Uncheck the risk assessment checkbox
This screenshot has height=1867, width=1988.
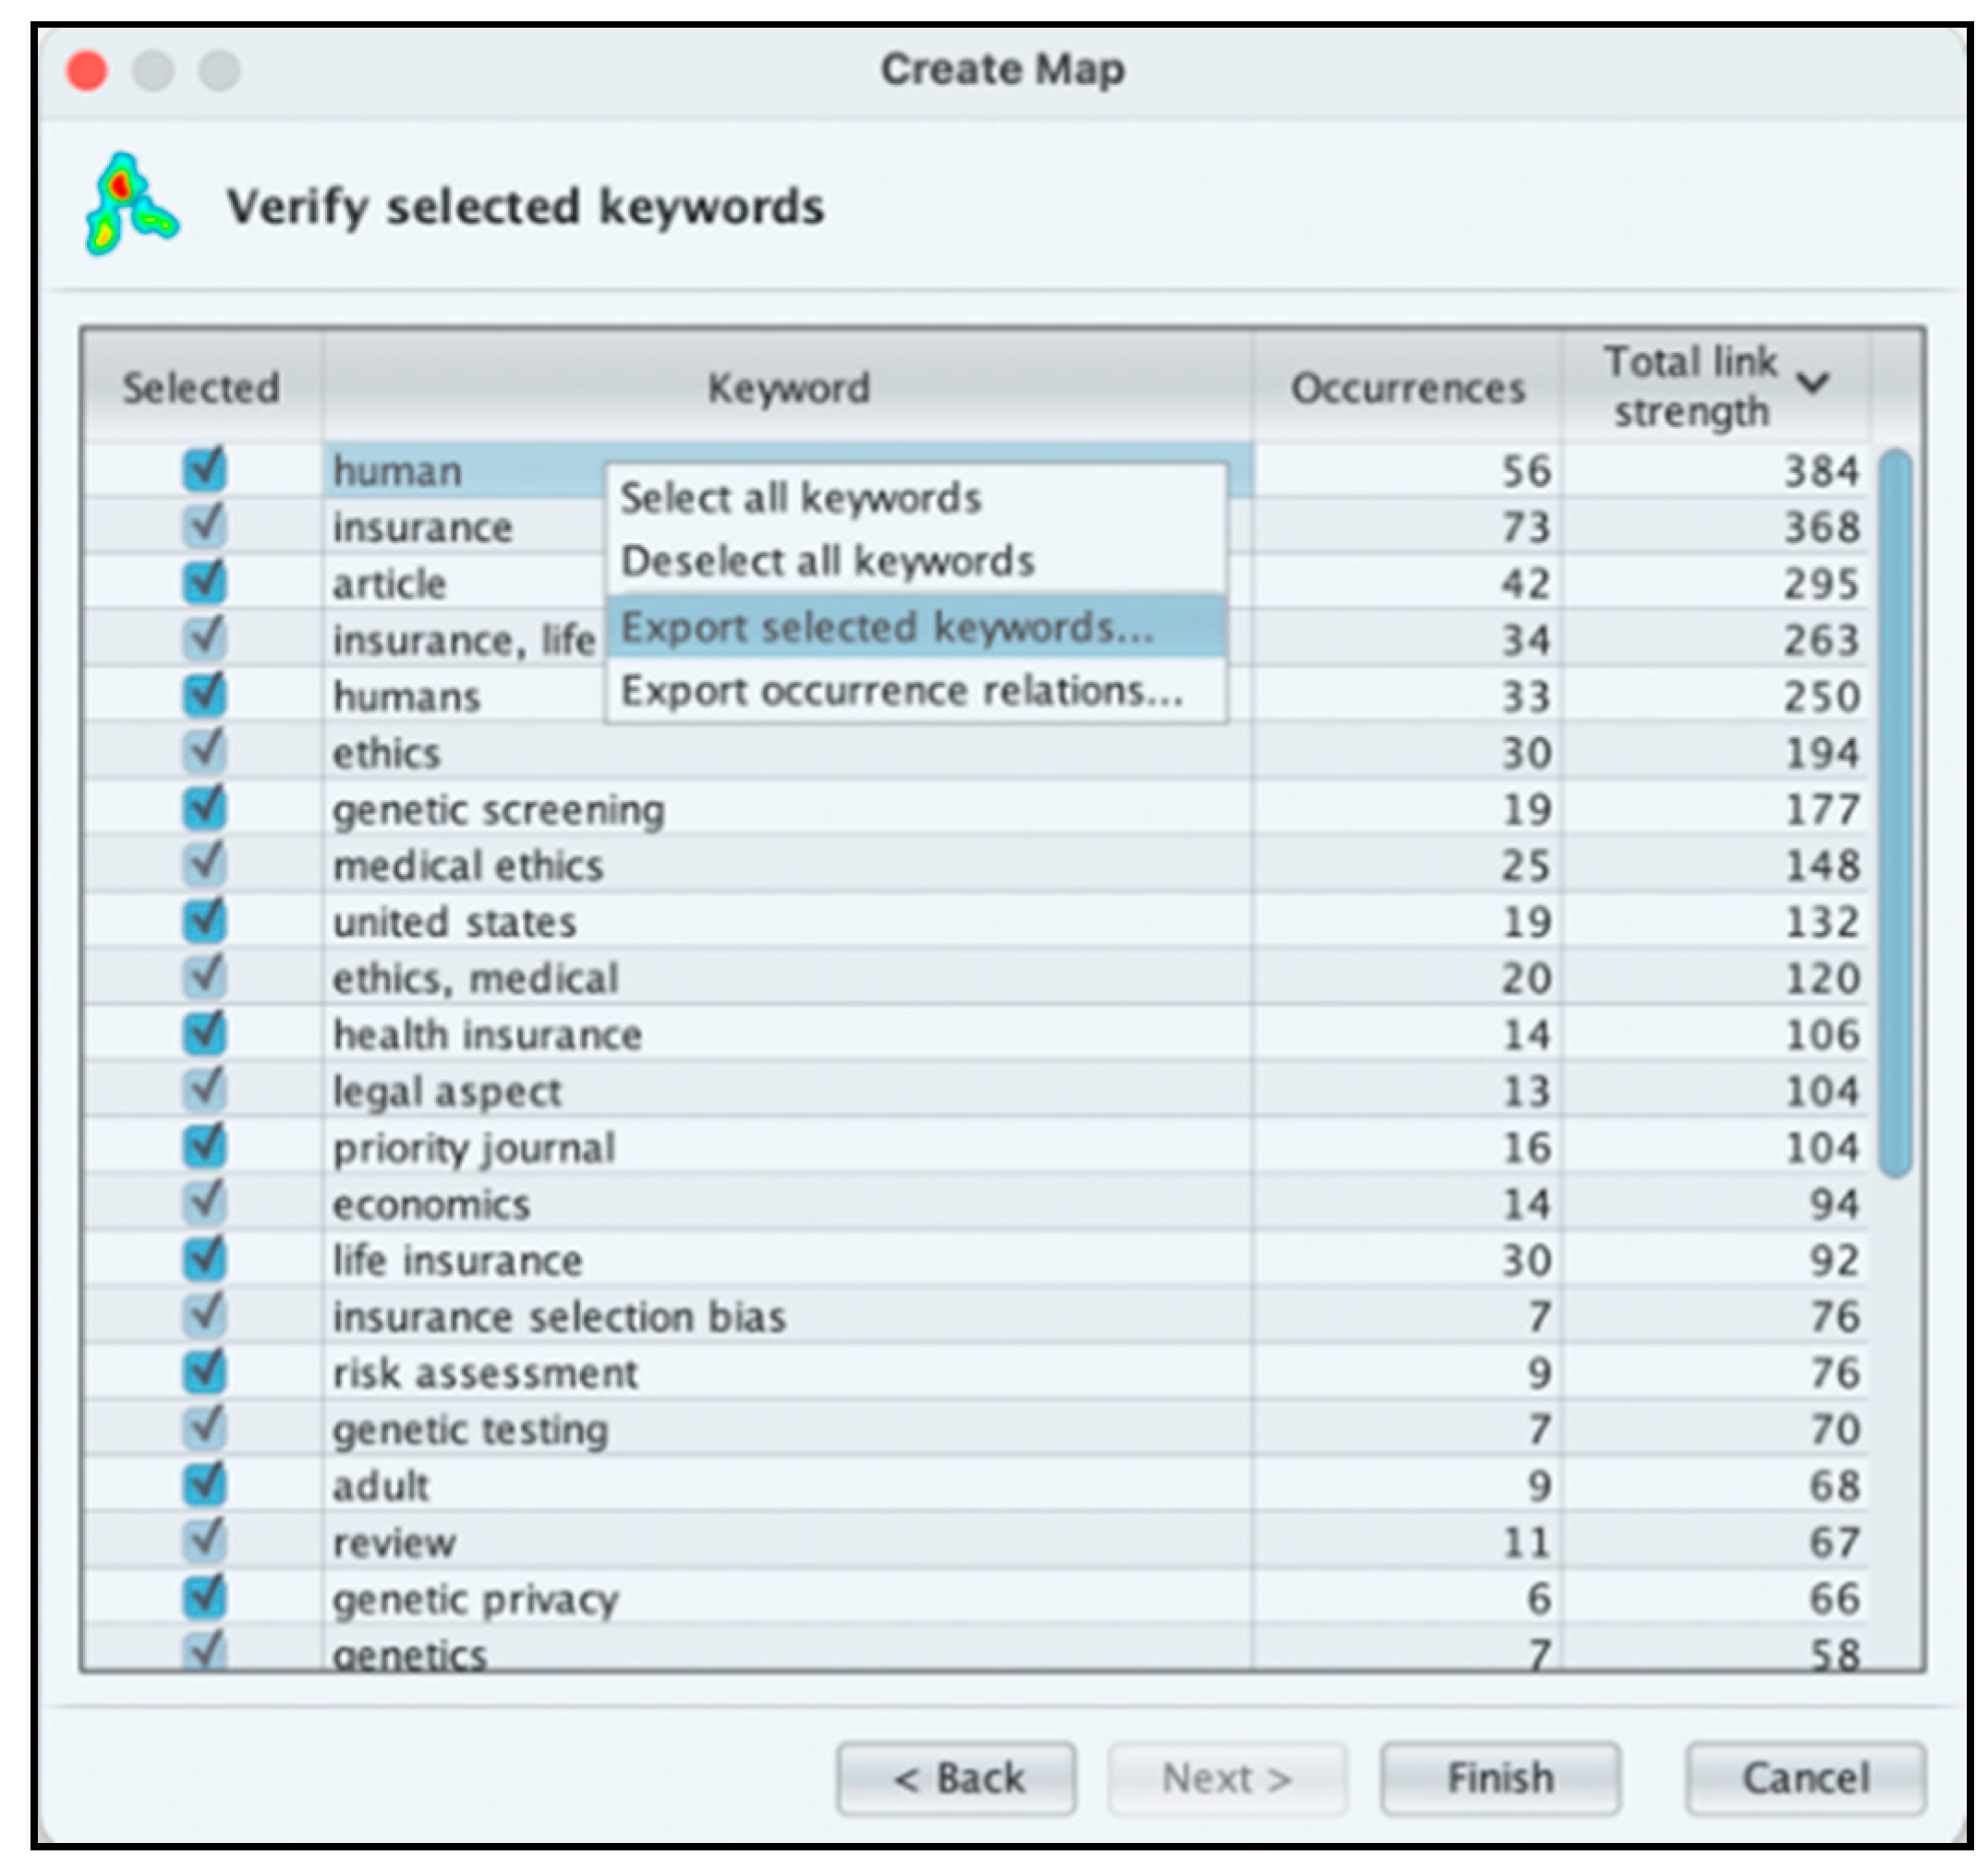click(205, 1372)
